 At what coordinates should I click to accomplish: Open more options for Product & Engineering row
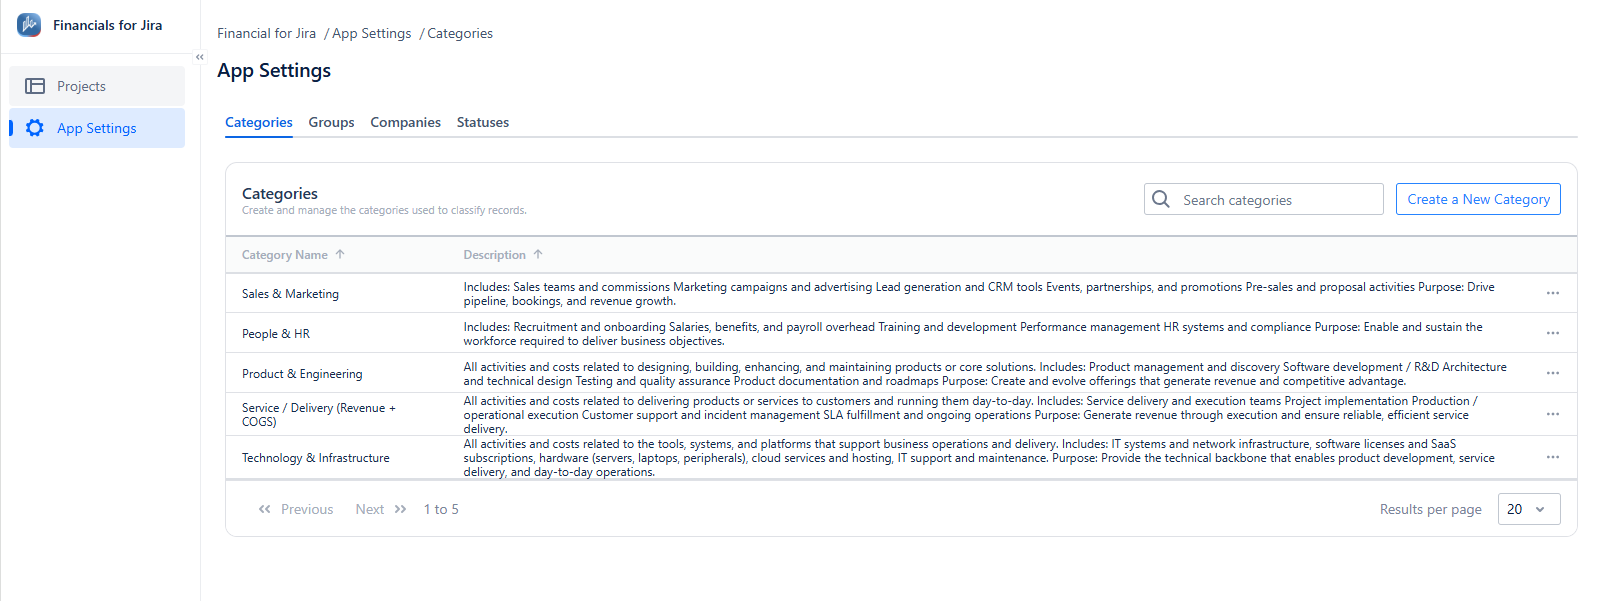click(x=1552, y=373)
